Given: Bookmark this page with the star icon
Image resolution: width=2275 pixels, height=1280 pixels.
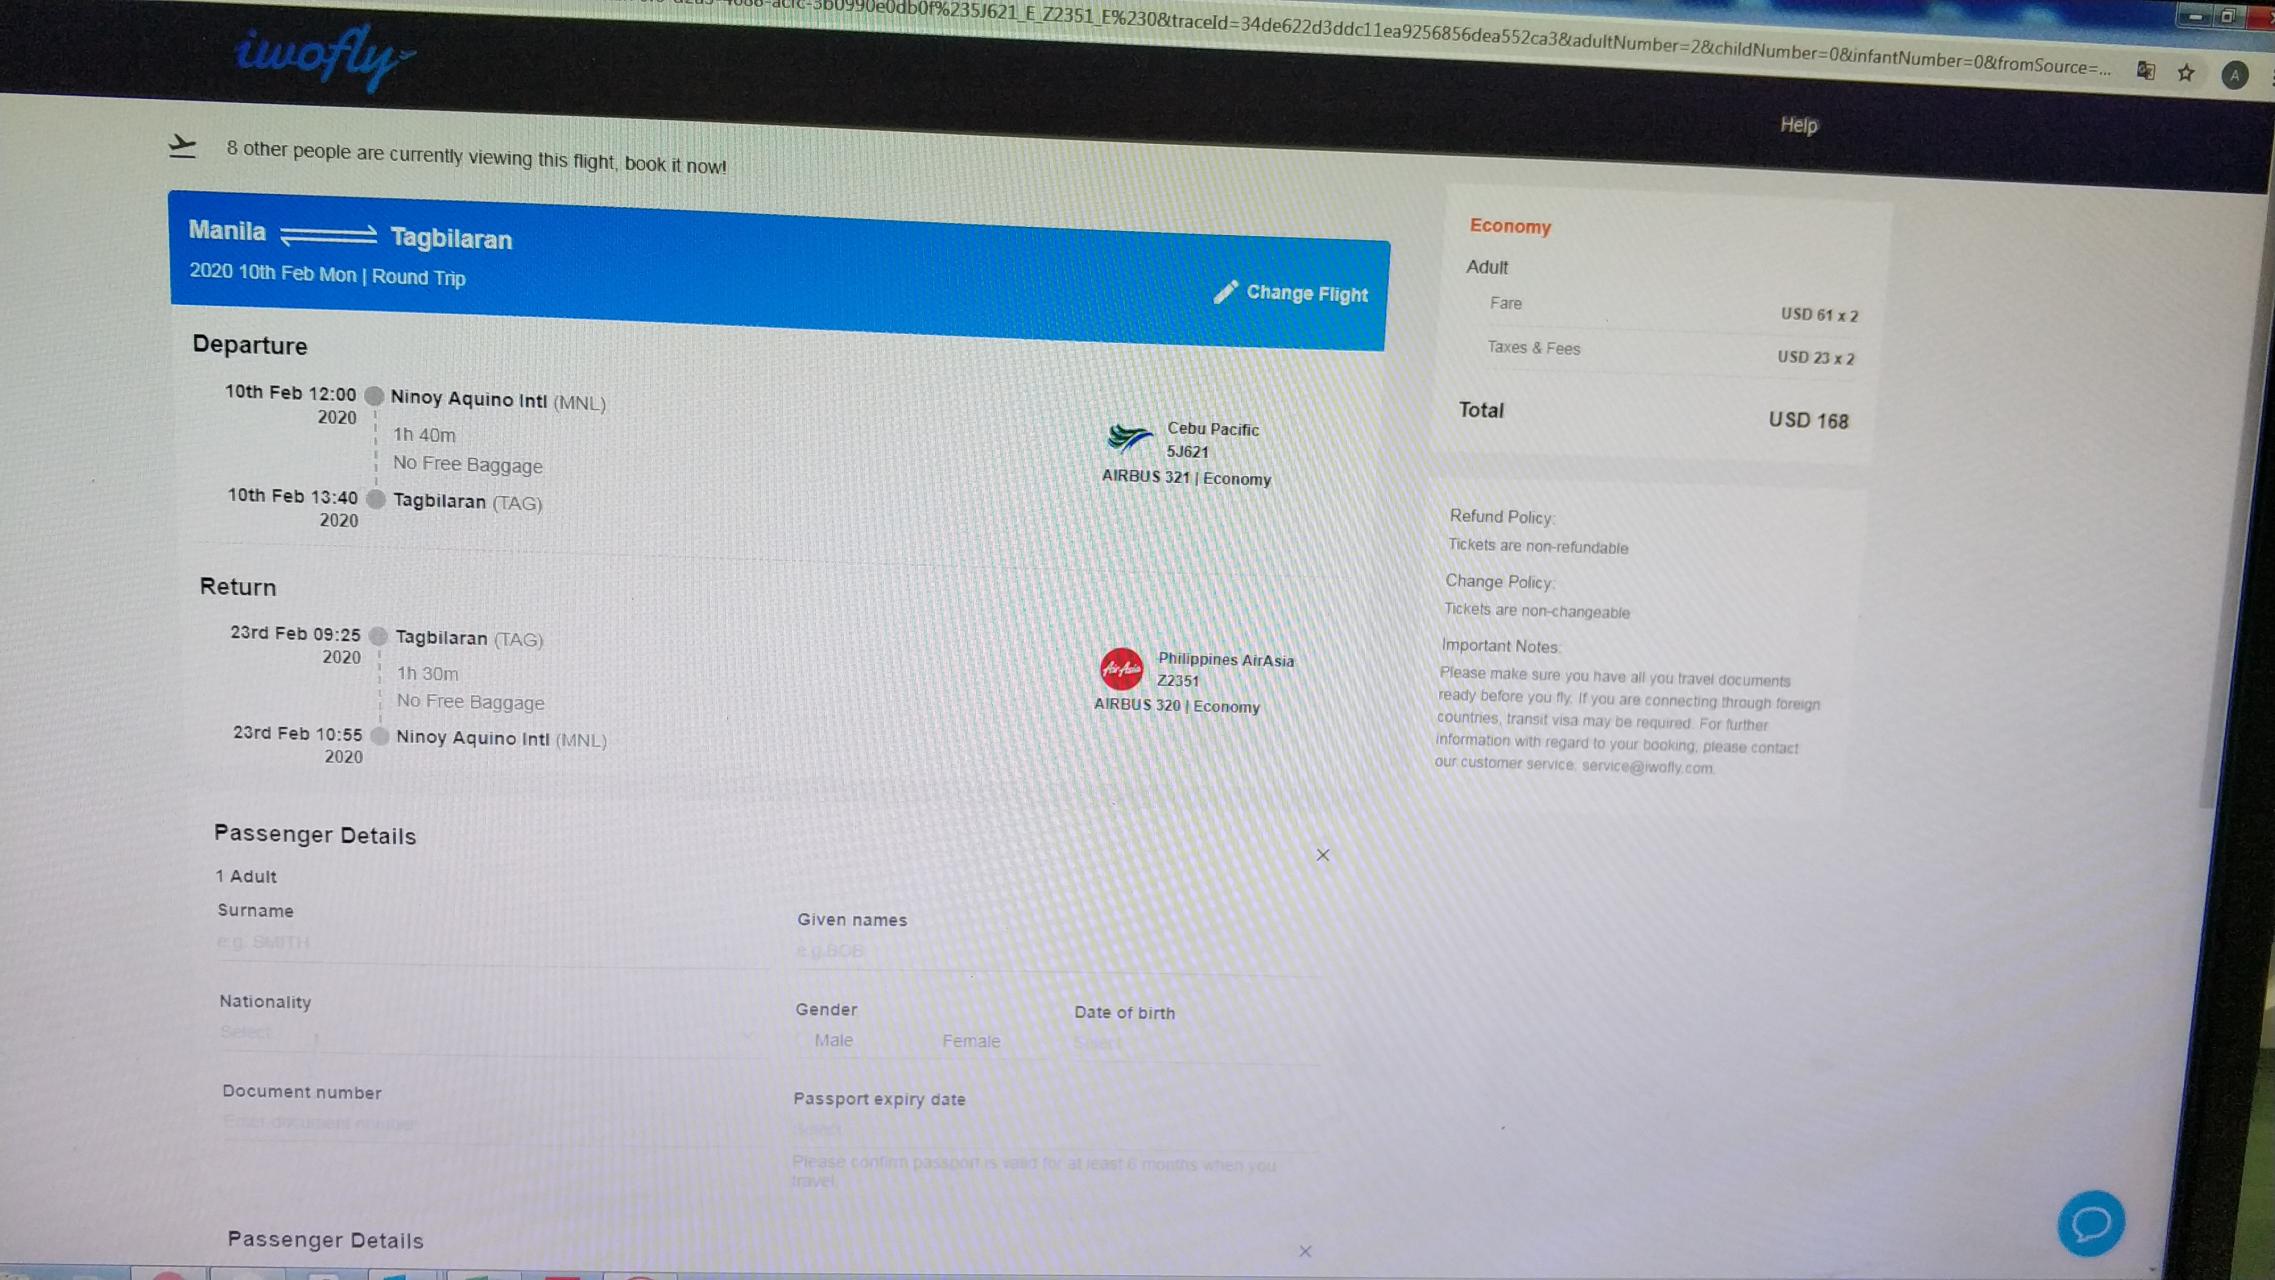Looking at the screenshot, I should click(x=2186, y=73).
